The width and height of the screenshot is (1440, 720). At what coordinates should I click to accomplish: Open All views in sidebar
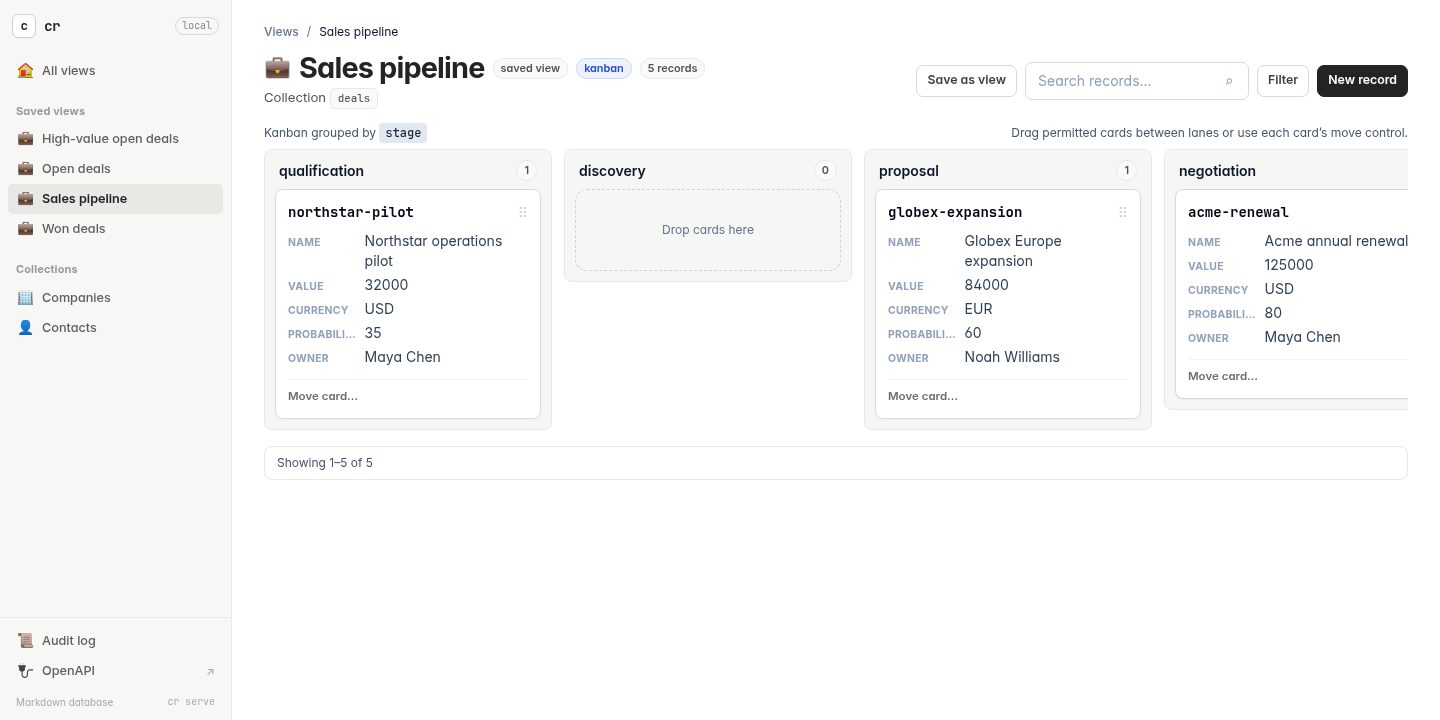pyautogui.click(x=116, y=71)
